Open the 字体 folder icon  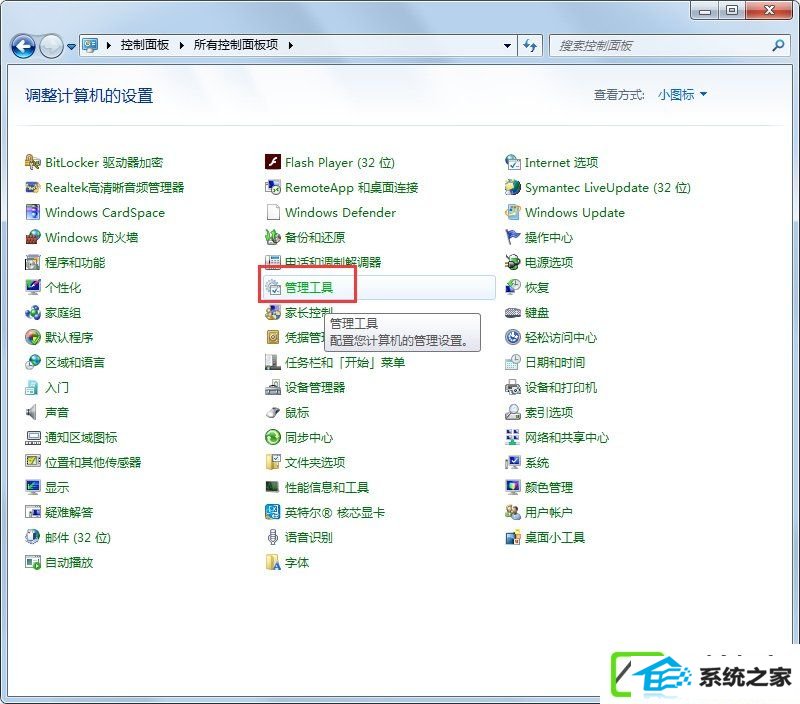coord(273,562)
